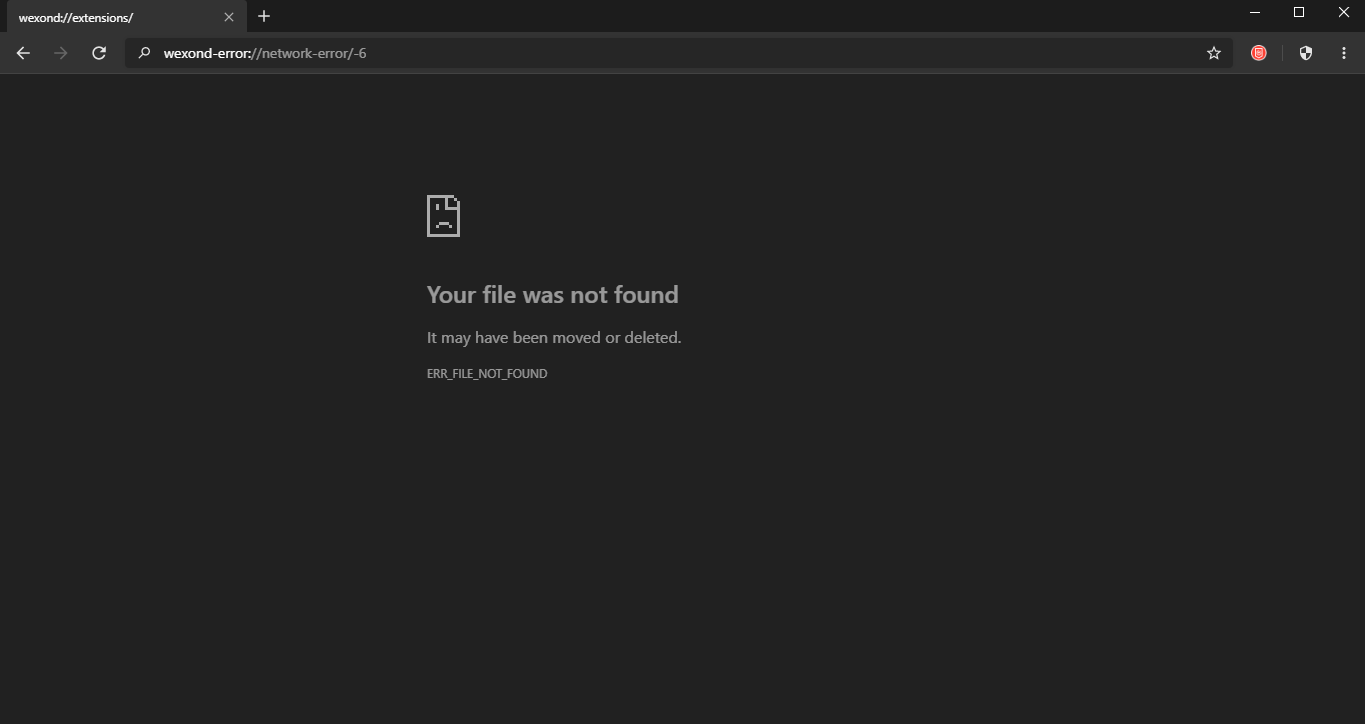
Task: Click the search magnifier in the address bar
Action: point(143,53)
